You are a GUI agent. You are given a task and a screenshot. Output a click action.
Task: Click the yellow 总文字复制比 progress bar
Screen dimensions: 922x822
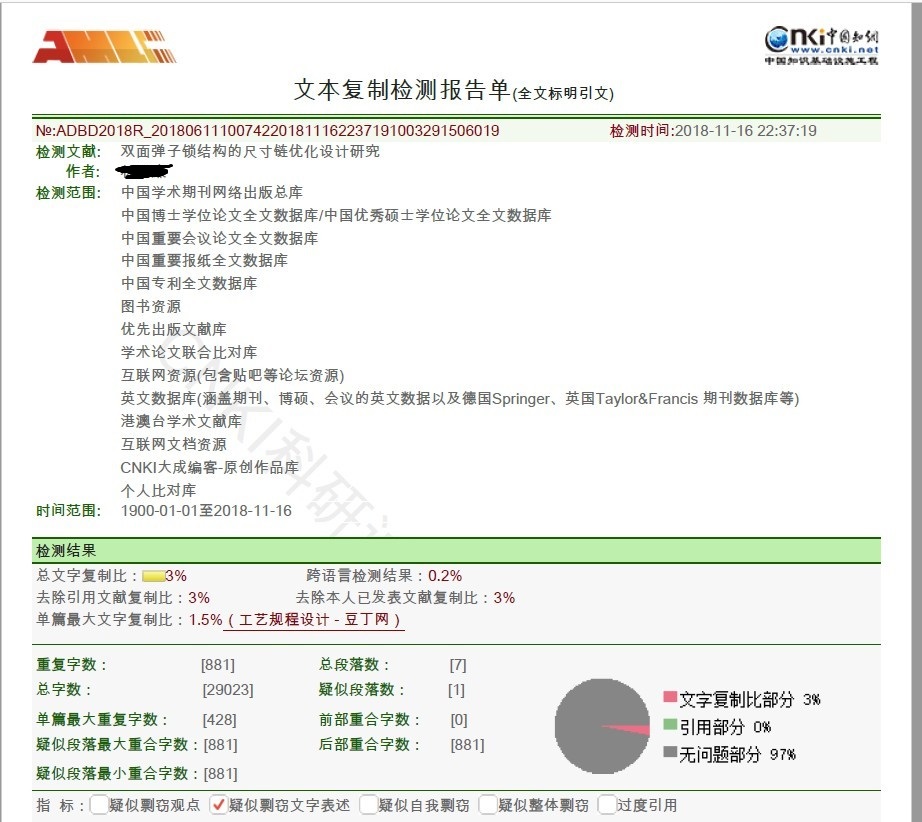[x=153, y=576]
